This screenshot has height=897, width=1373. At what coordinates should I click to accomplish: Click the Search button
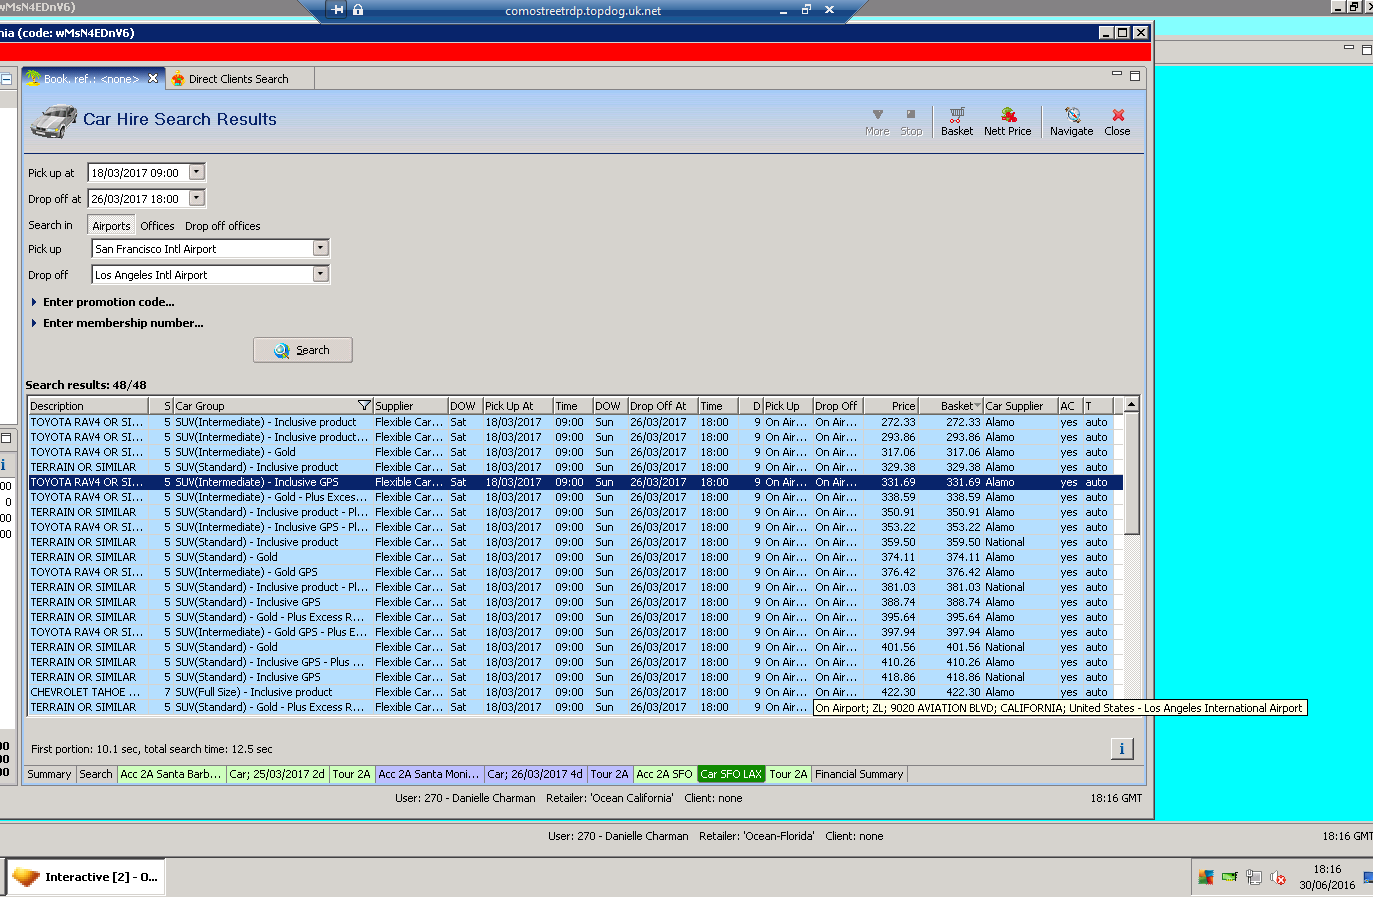(302, 350)
